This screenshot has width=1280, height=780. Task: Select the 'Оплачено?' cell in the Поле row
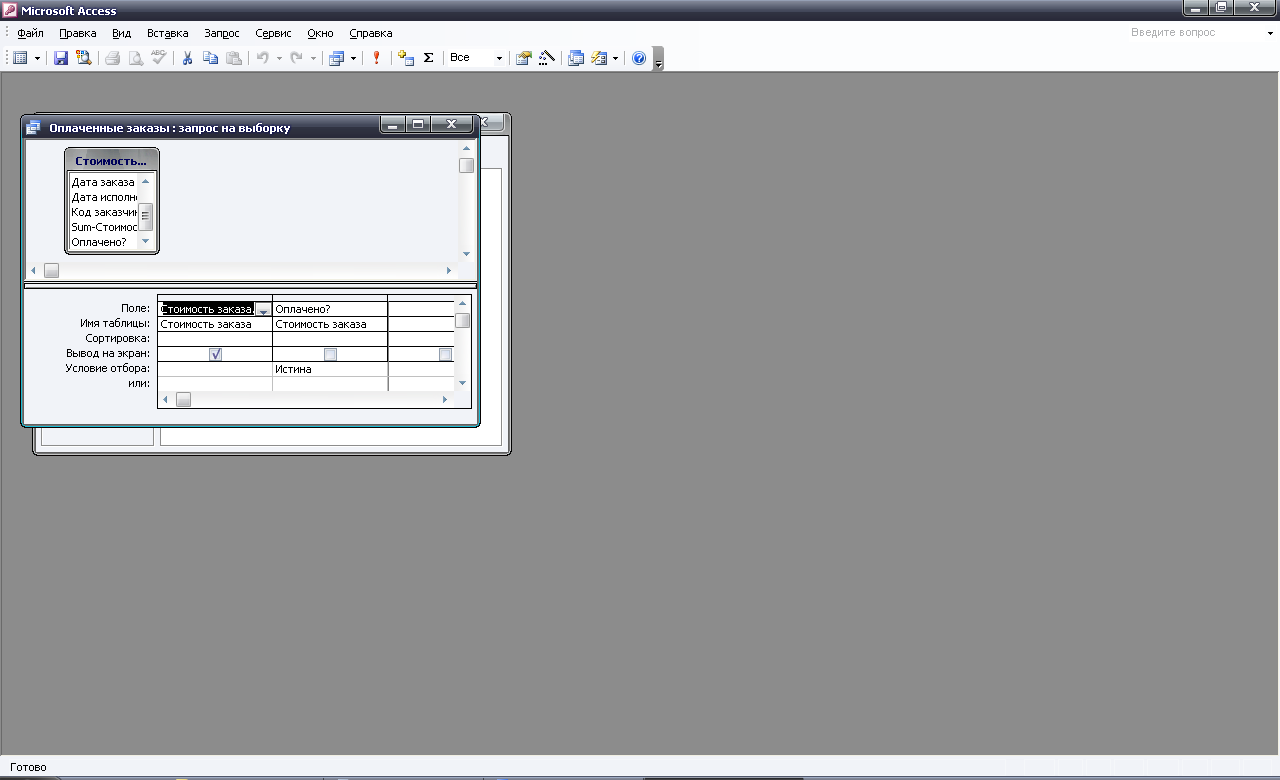coord(330,309)
